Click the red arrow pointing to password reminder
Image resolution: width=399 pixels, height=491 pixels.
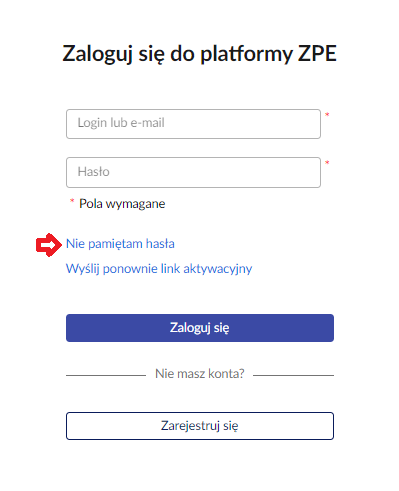click(x=49, y=245)
